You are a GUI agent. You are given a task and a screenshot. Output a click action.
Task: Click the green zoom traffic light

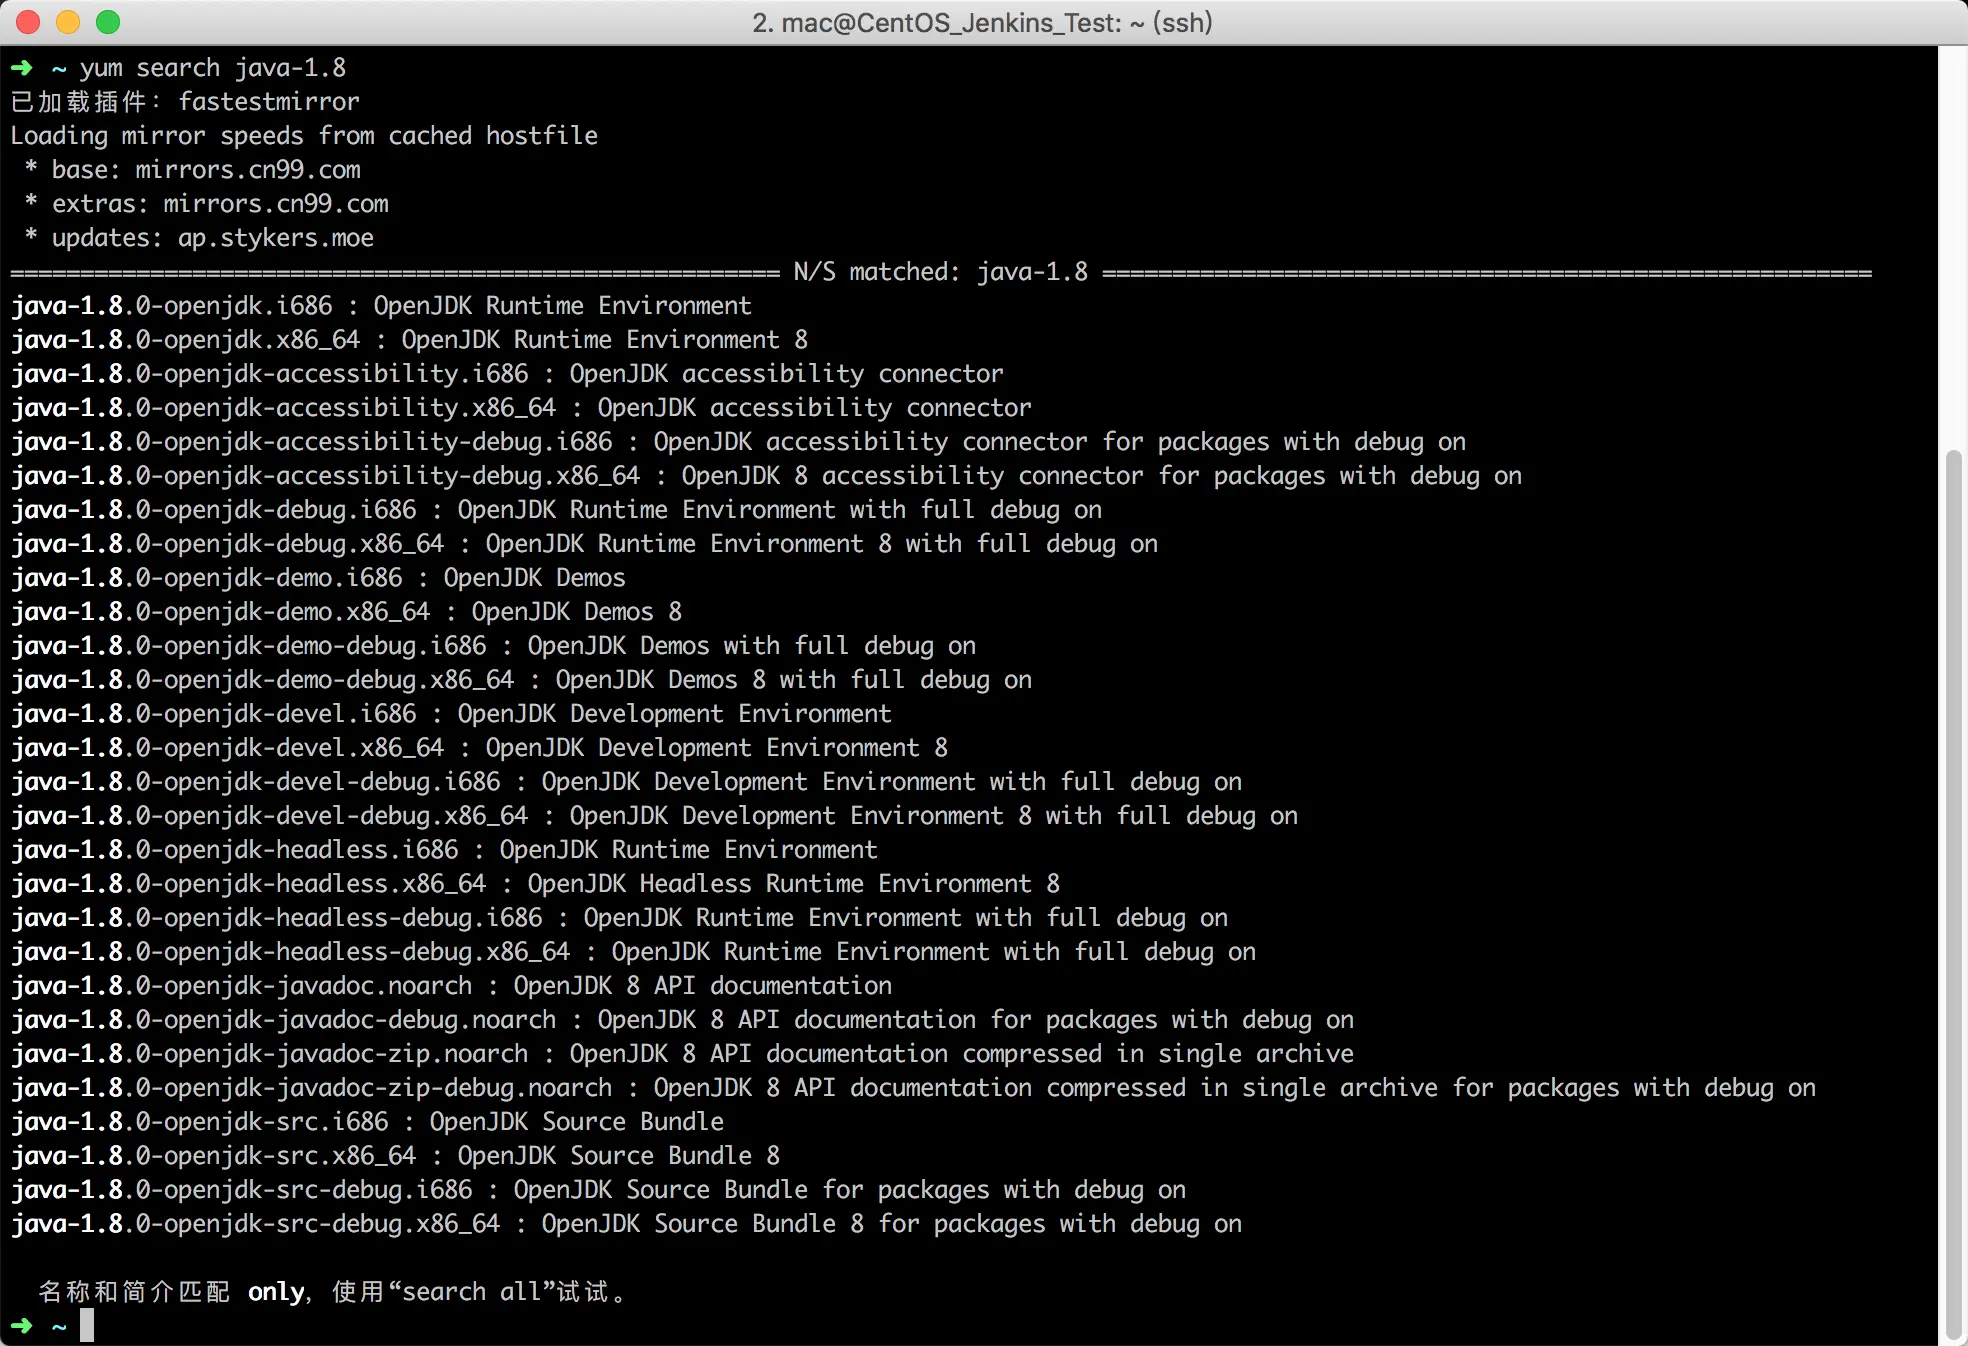point(108,21)
